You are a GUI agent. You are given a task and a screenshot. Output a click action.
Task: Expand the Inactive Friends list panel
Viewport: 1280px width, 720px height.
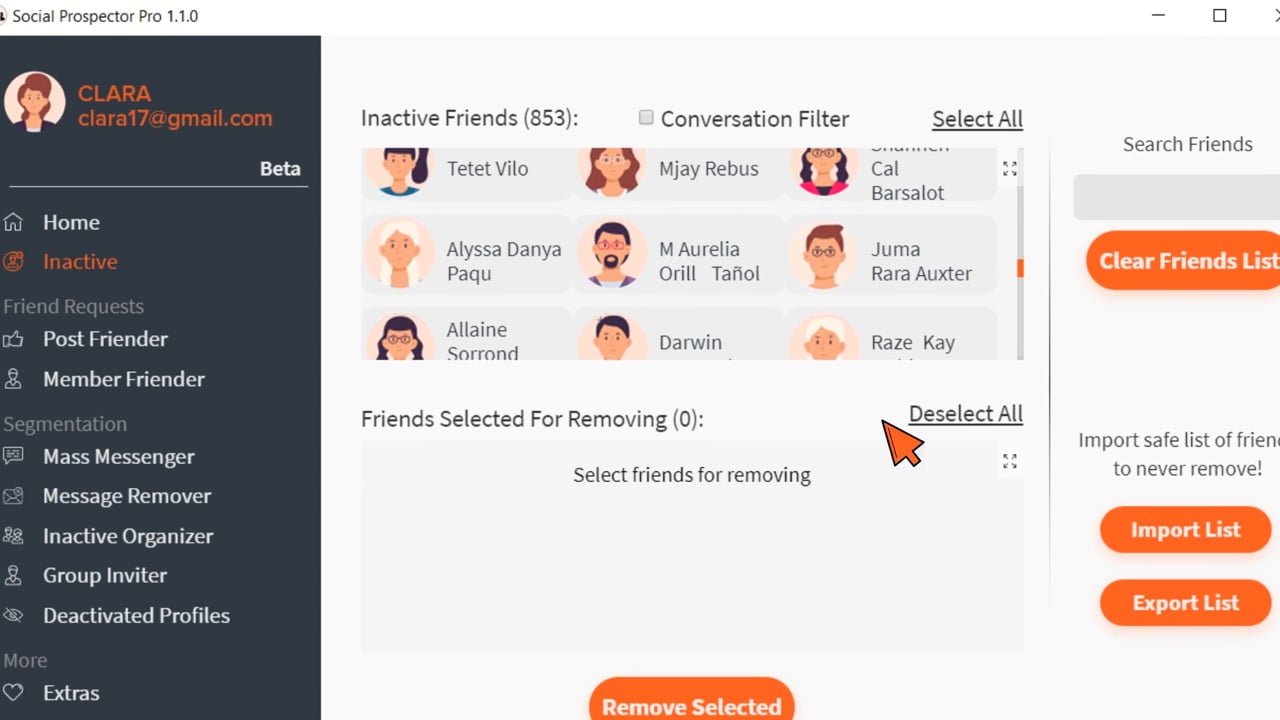[1009, 169]
